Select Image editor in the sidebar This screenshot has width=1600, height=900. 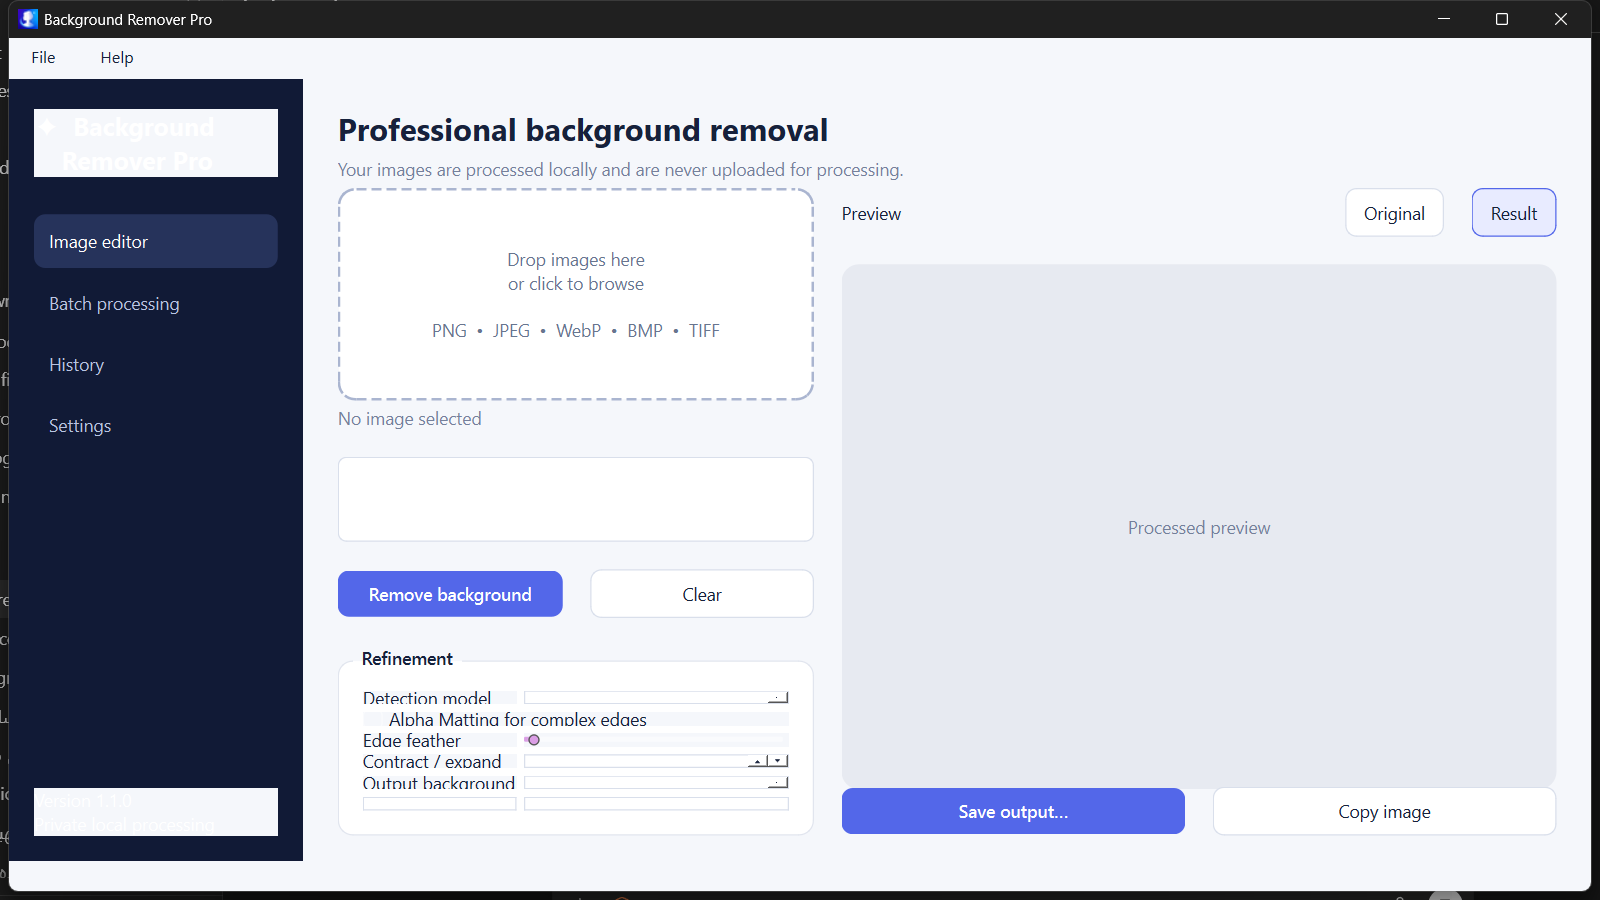[156, 241]
